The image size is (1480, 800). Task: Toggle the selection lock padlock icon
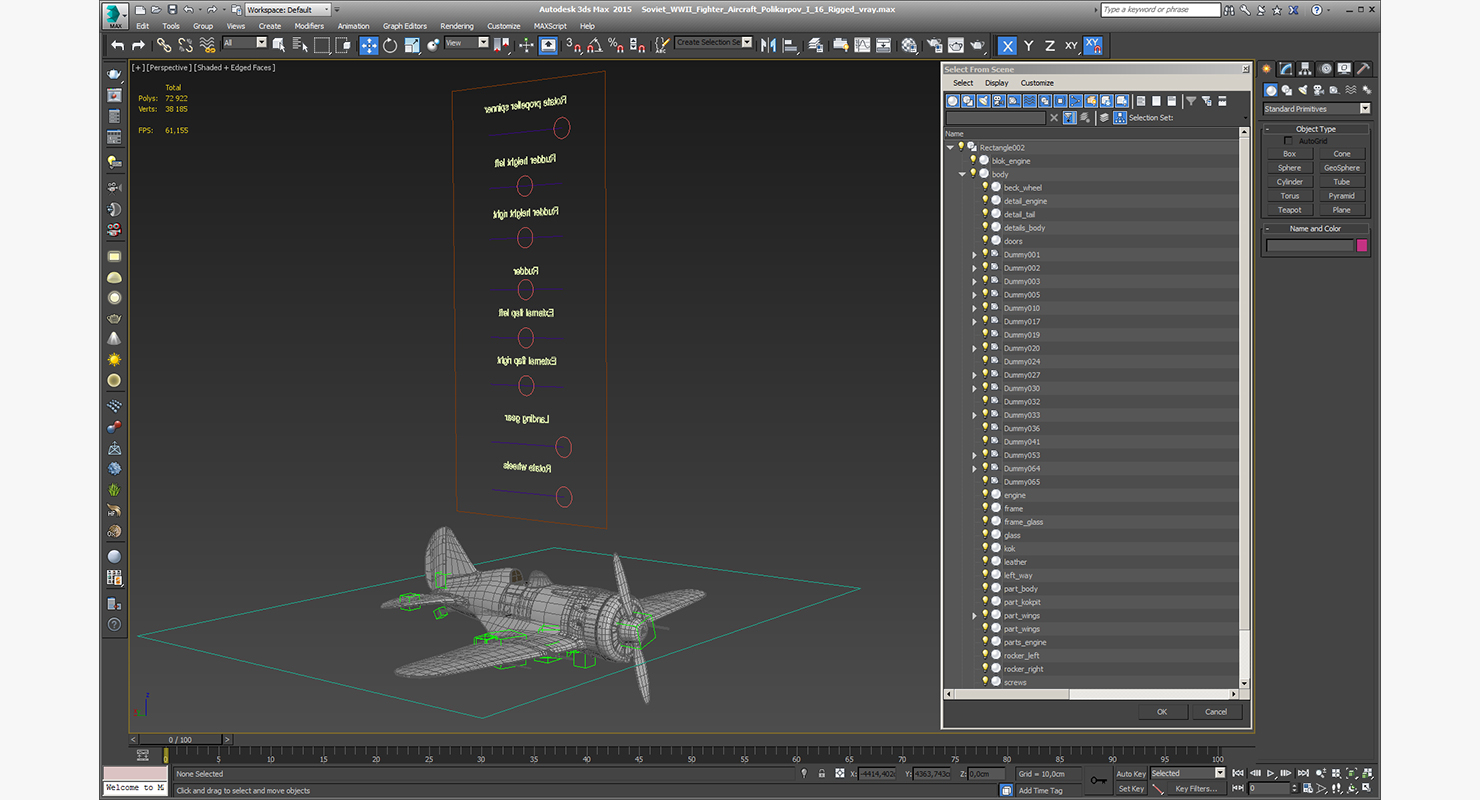click(822, 774)
